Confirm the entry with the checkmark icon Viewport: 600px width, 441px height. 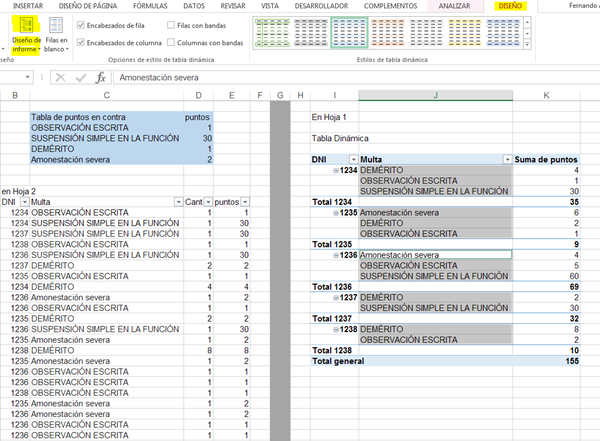[x=81, y=77]
